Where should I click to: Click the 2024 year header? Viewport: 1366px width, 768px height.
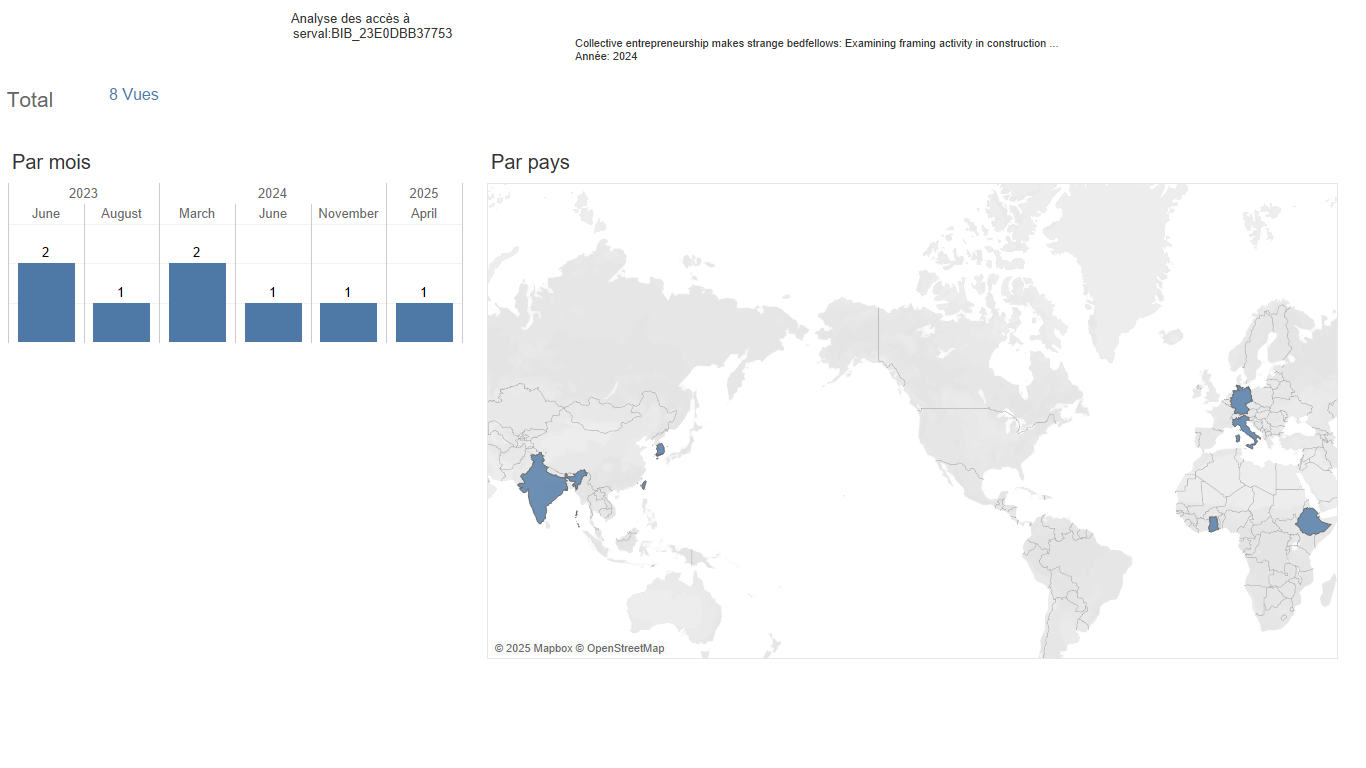coord(272,193)
